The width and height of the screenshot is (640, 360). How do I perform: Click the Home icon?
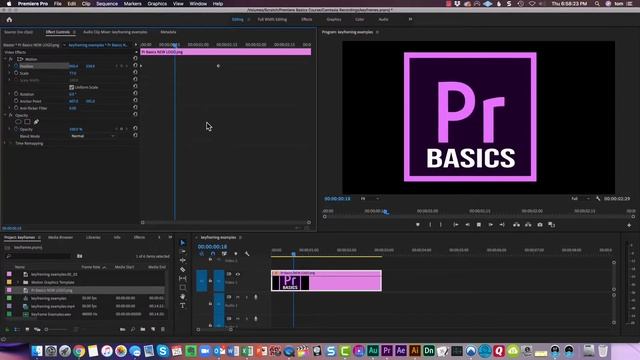(x=9, y=19)
